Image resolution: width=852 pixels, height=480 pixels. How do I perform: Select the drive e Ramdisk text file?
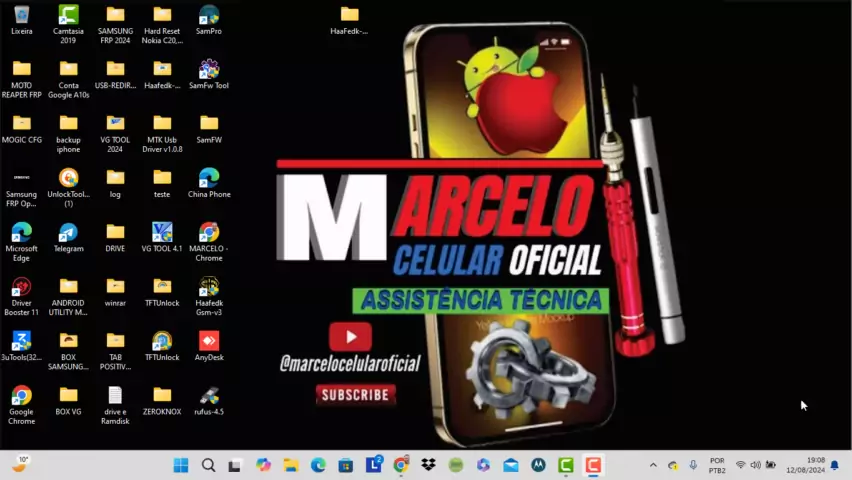coord(115,396)
